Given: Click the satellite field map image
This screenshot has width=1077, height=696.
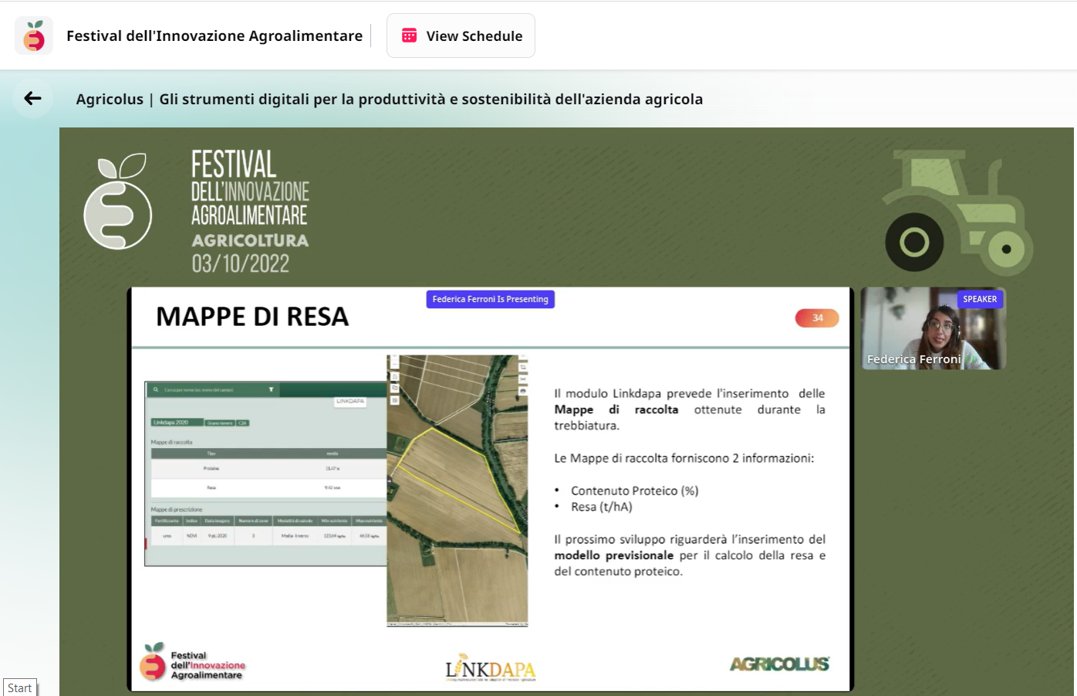Looking at the screenshot, I should [457, 491].
